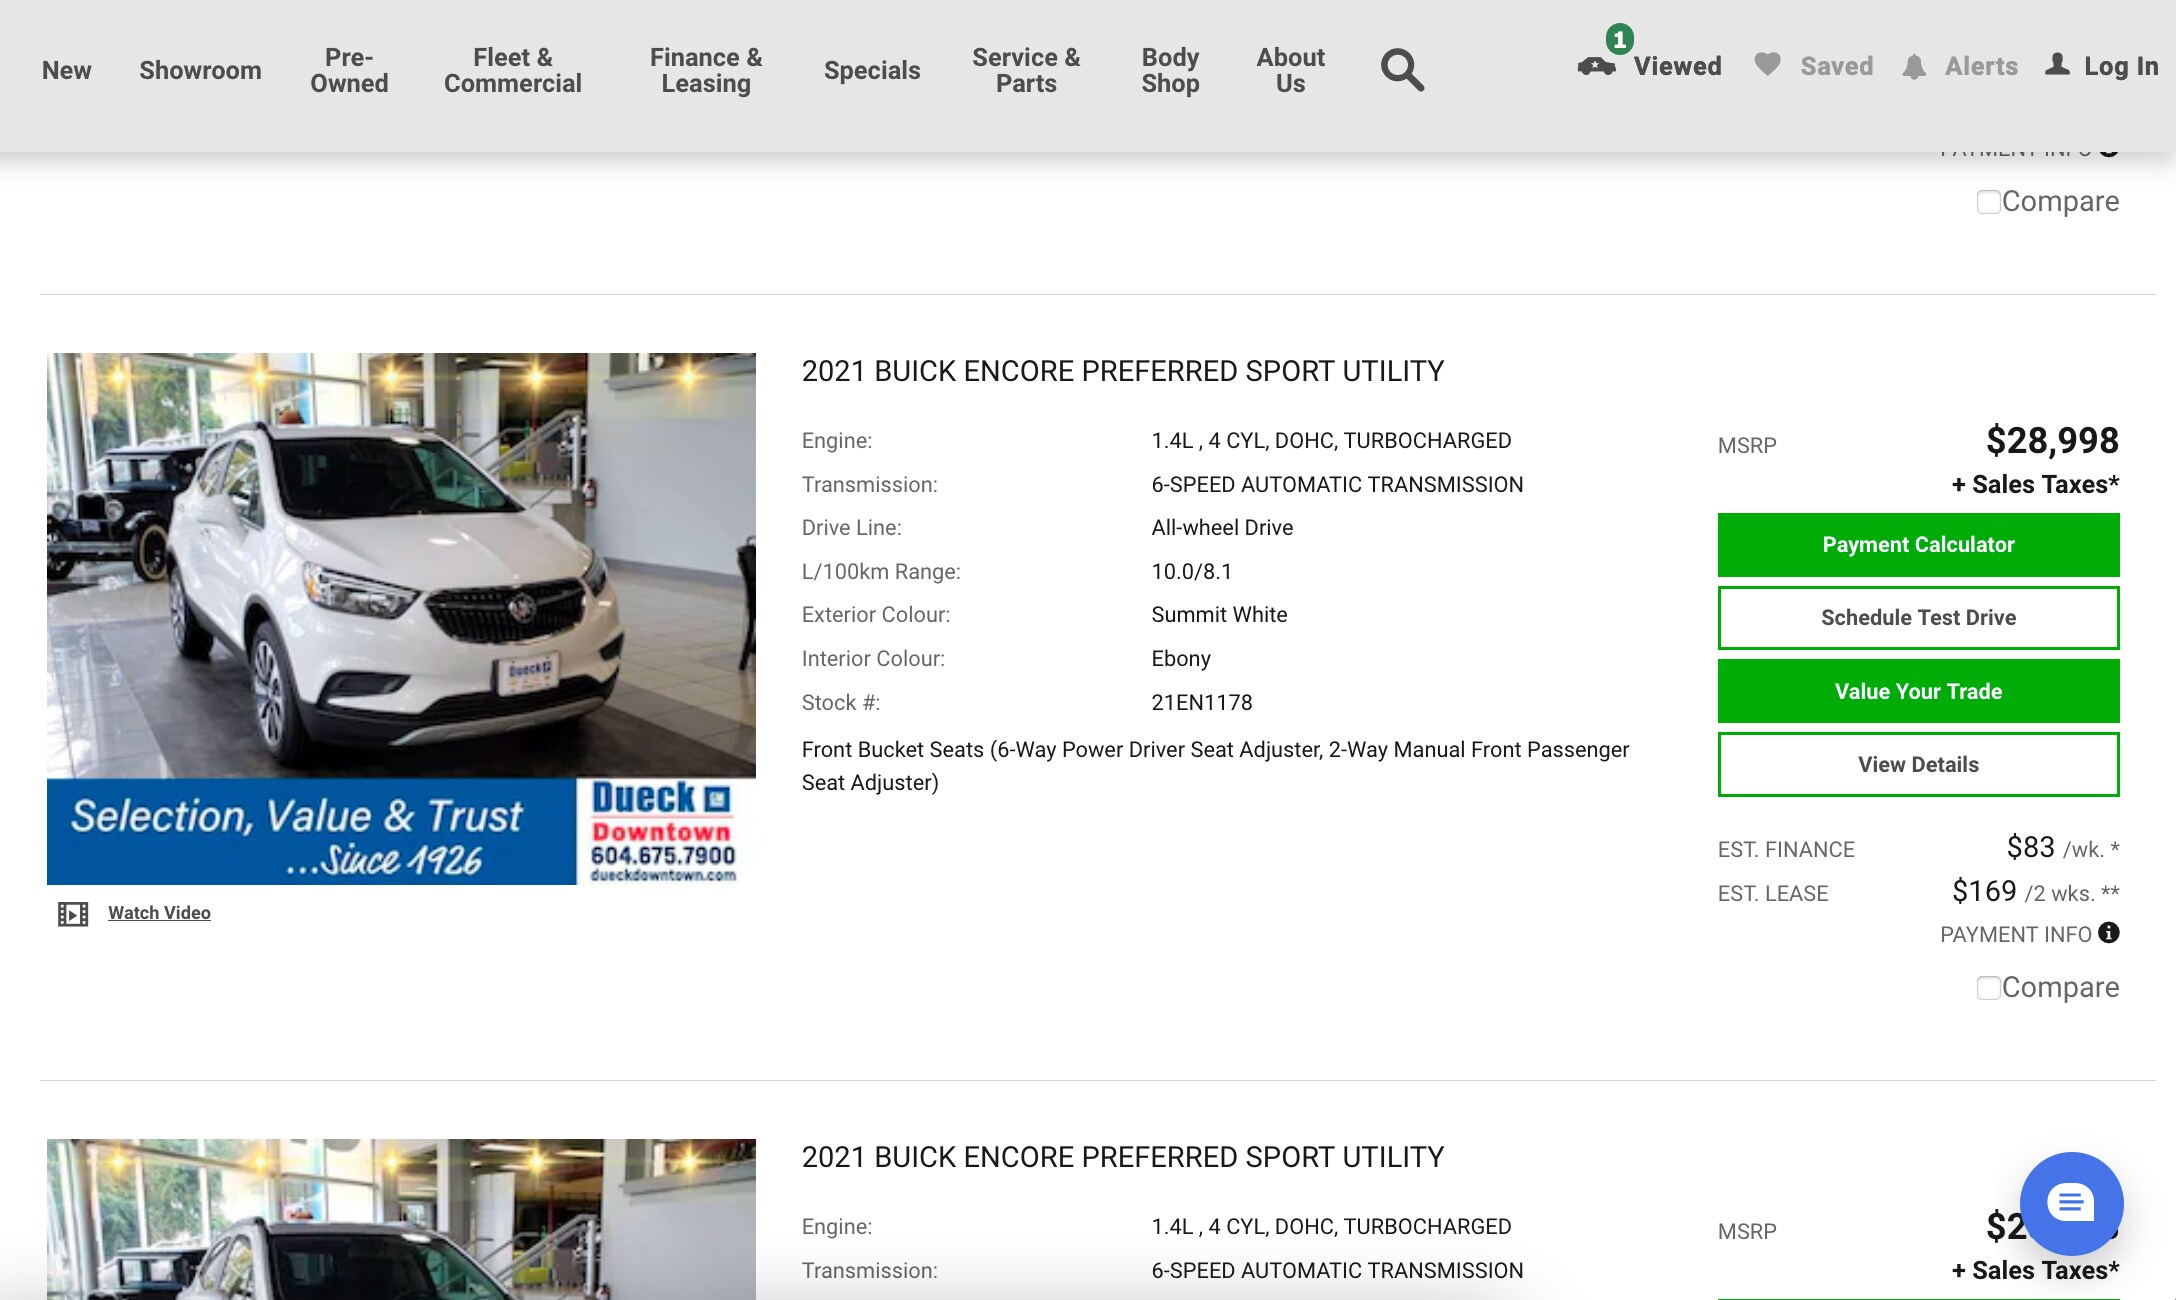The width and height of the screenshot is (2176, 1300).
Task: Open the Specials menu item
Action: pyautogui.click(x=872, y=70)
